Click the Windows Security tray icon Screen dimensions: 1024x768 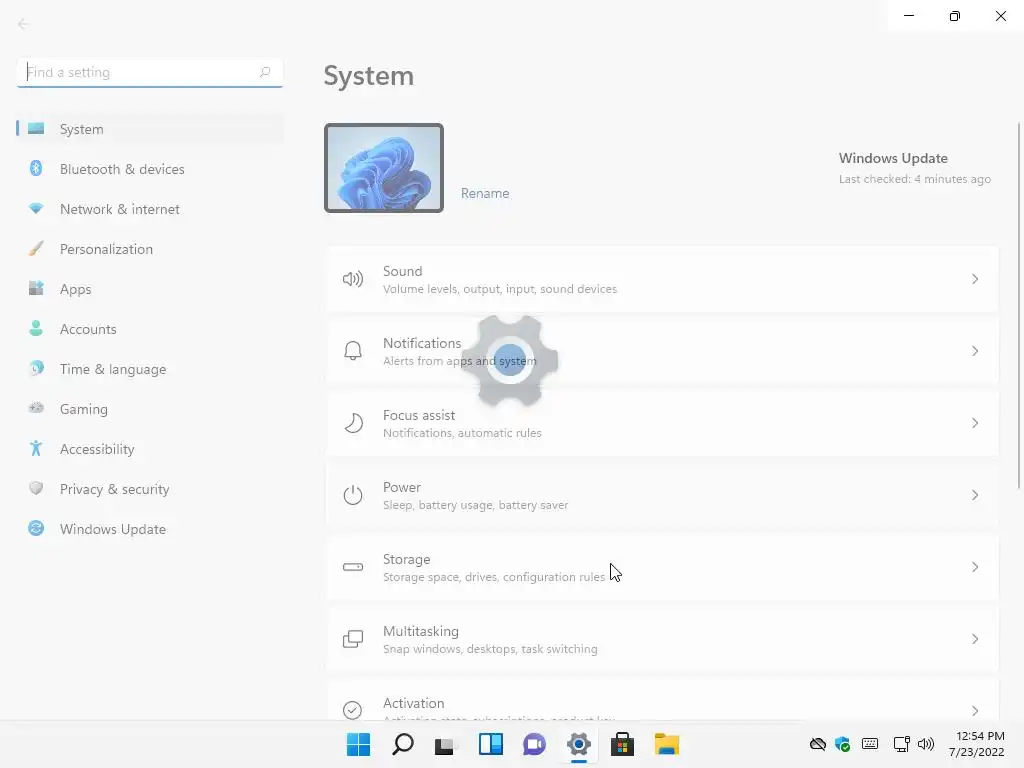pyautogui.click(x=842, y=744)
